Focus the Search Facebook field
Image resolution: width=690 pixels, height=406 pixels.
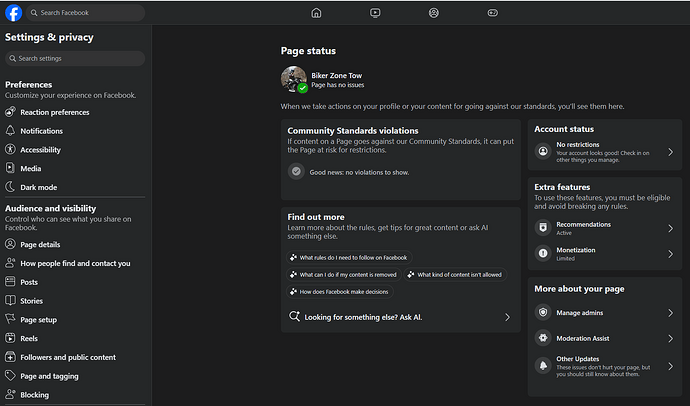pyautogui.click(x=86, y=13)
